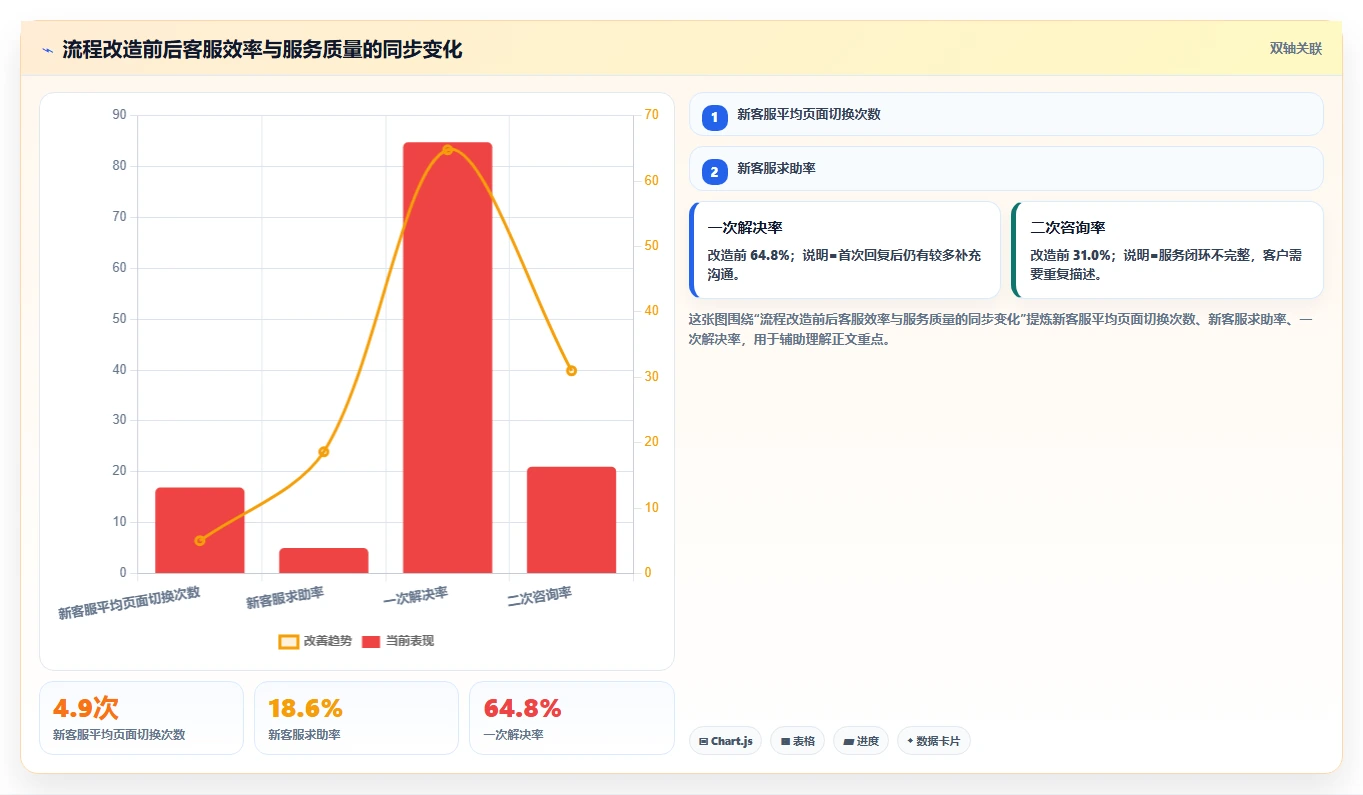Click the red 二次咨询率 bar
Image resolution: width=1363 pixels, height=795 pixels.
pyautogui.click(x=571, y=520)
